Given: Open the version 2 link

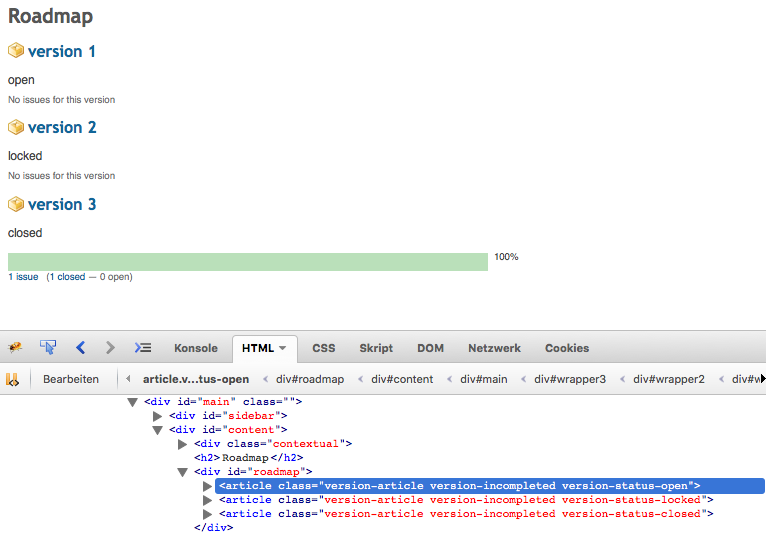Looking at the screenshot, I should 62,128.
